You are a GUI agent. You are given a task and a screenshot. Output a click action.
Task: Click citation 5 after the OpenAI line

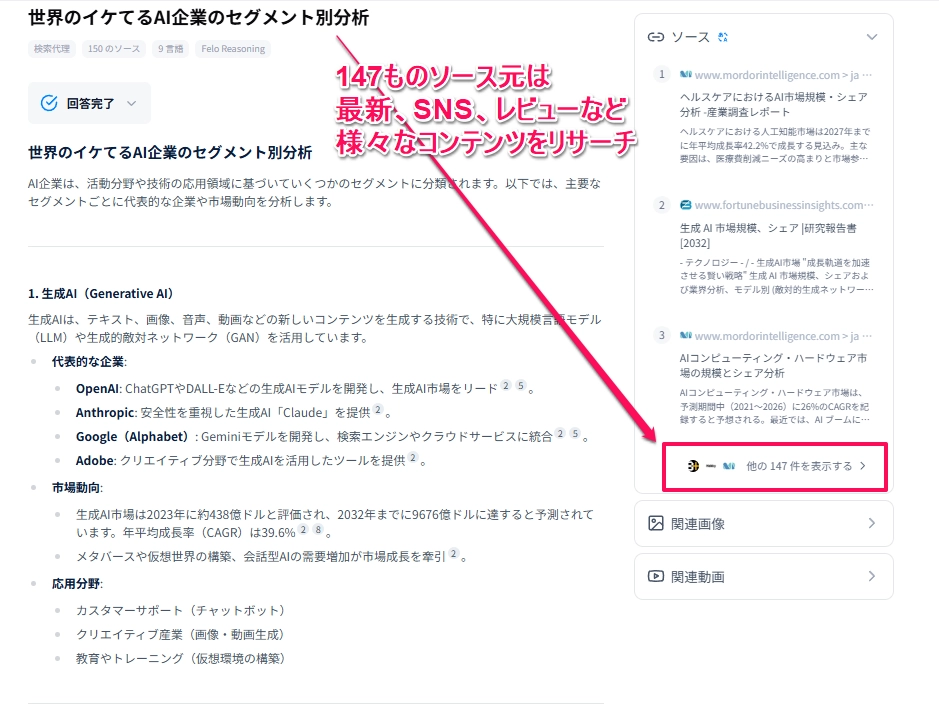coord(521,386)
